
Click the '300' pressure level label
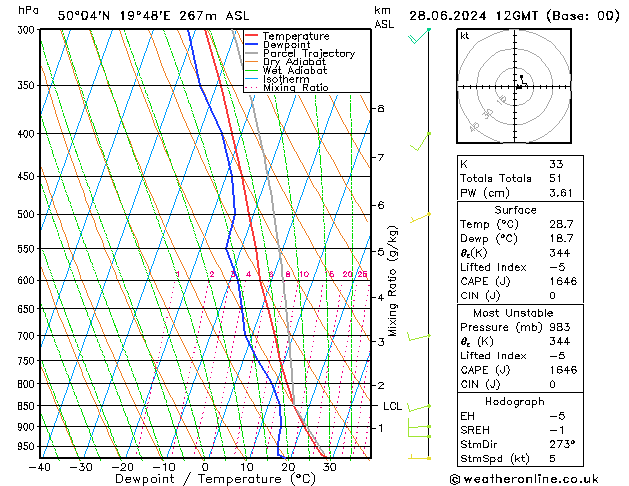pyautogui.click(x=26, y=30)
